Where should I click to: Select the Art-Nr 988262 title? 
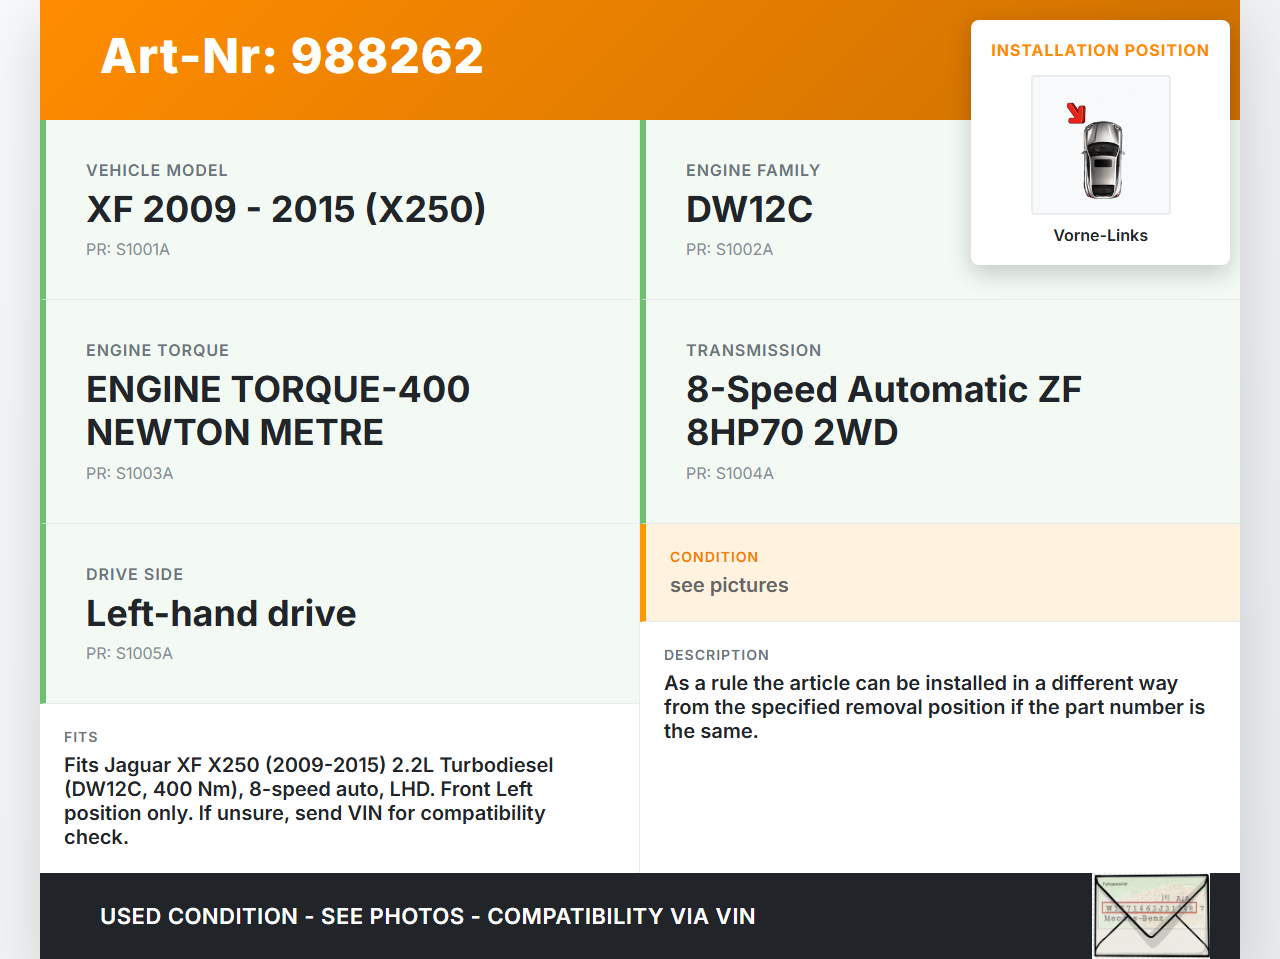292,56
